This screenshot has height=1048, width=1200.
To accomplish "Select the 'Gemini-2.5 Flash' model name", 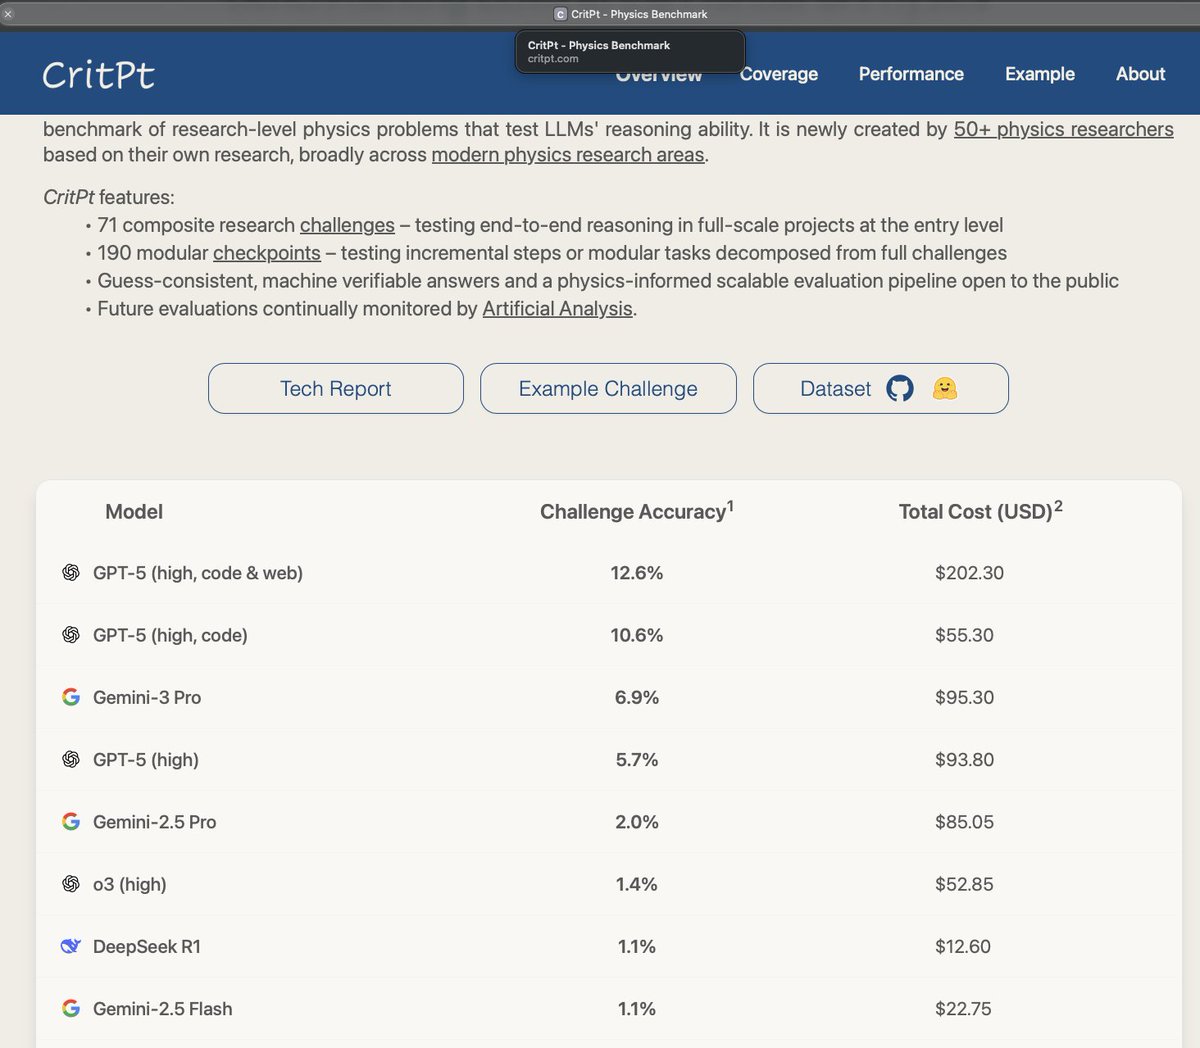I will [163, 1009].
